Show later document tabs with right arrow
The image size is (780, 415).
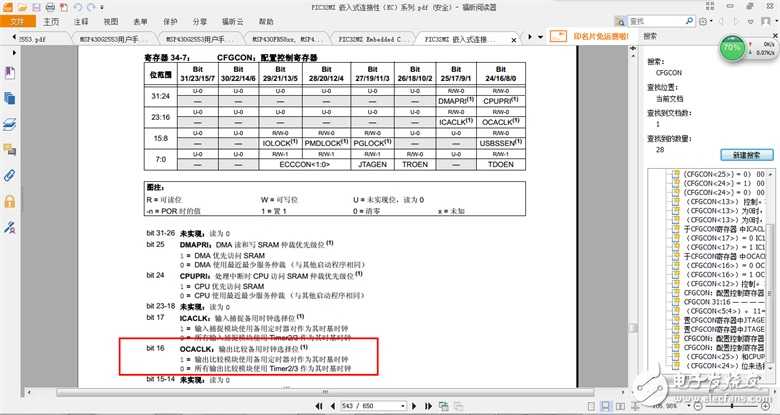click(x=530, y=37)
